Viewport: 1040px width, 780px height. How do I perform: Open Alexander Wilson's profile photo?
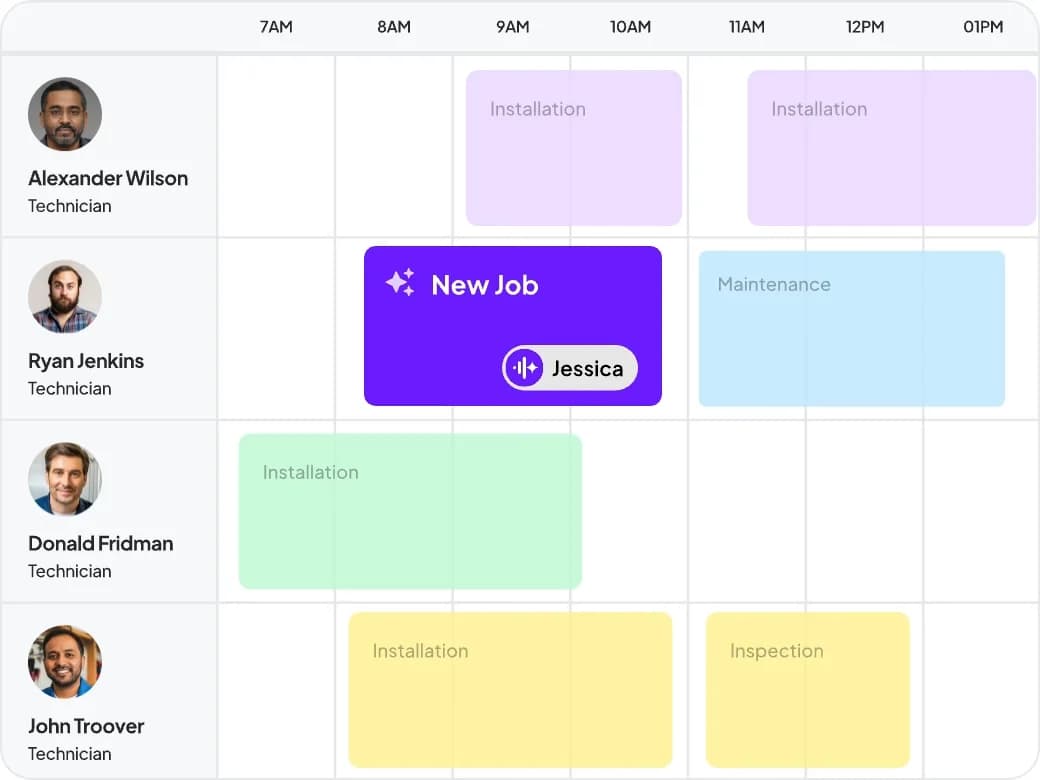tap(65, 114)
